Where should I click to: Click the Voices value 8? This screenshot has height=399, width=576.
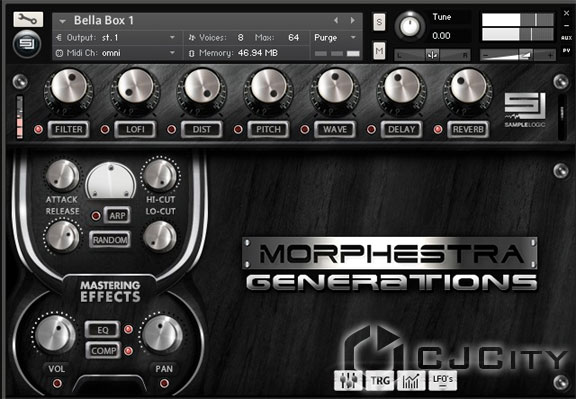tap(240, 37)
